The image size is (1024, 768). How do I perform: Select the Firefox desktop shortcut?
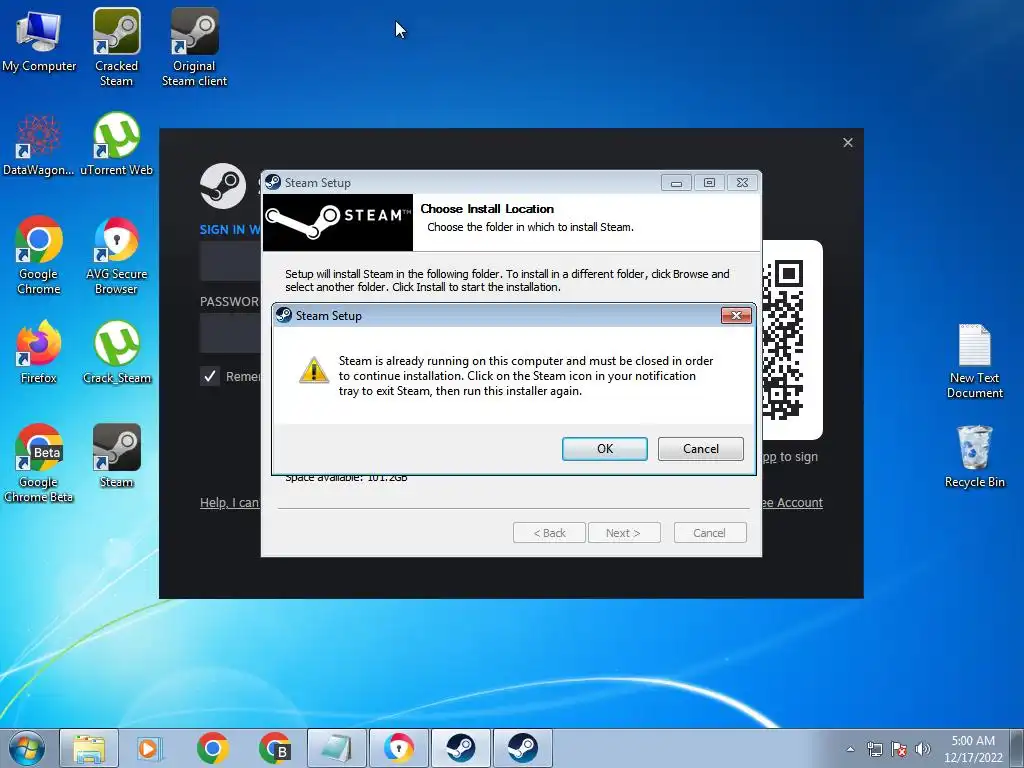[39, 352]
